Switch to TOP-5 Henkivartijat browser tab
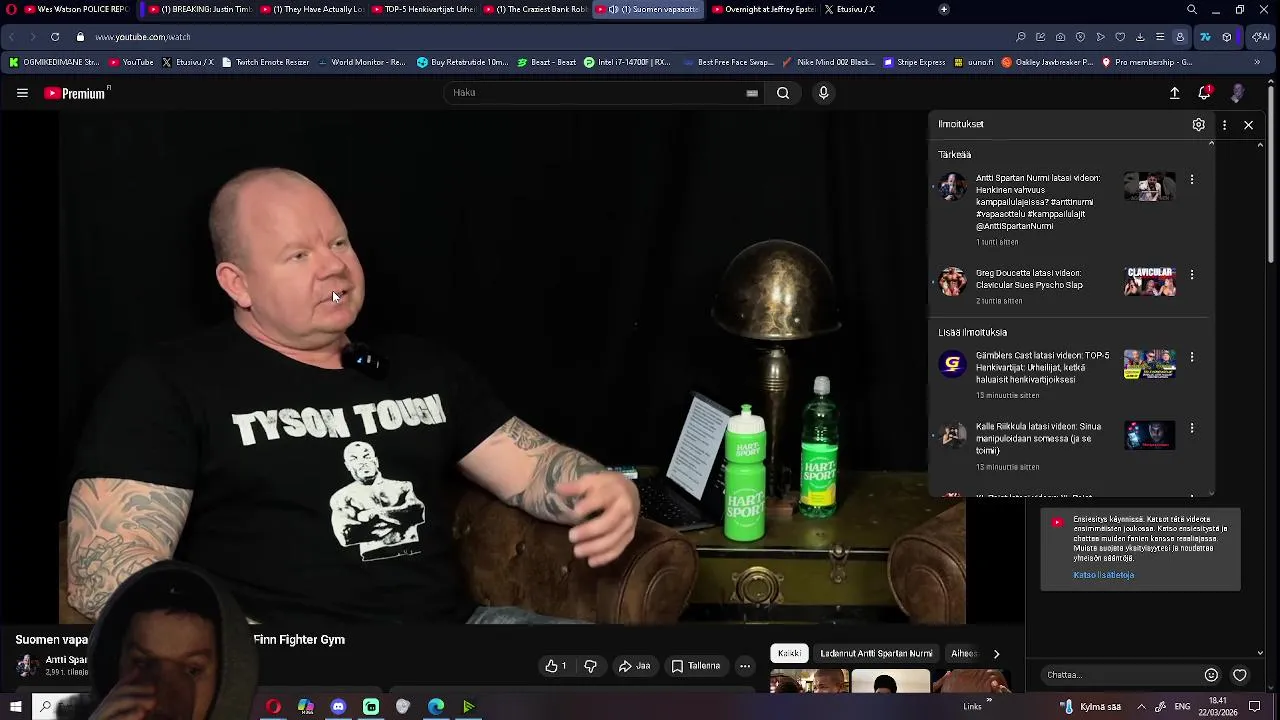Image resolution: width=1280 pixels, height=720 pixels. click(x=424, y=9)
